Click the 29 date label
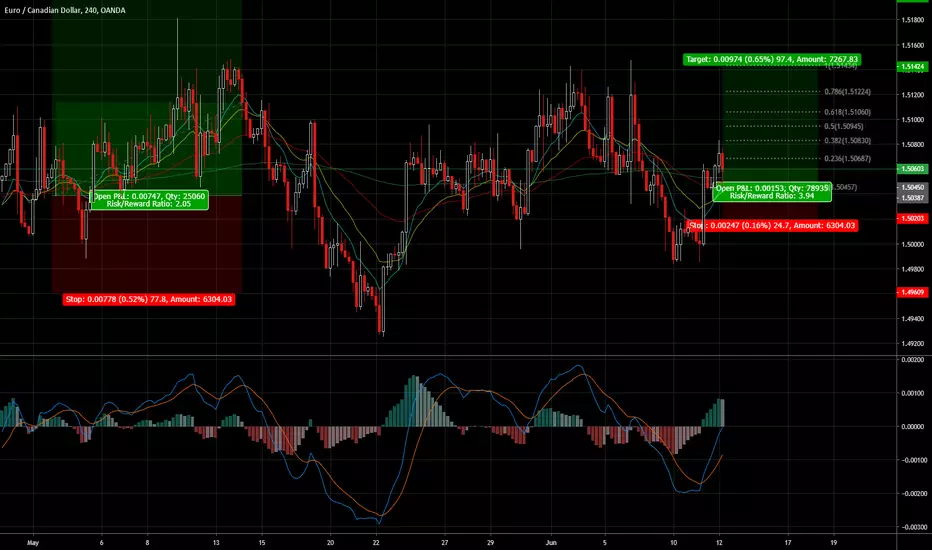 (x=490, y=543)
